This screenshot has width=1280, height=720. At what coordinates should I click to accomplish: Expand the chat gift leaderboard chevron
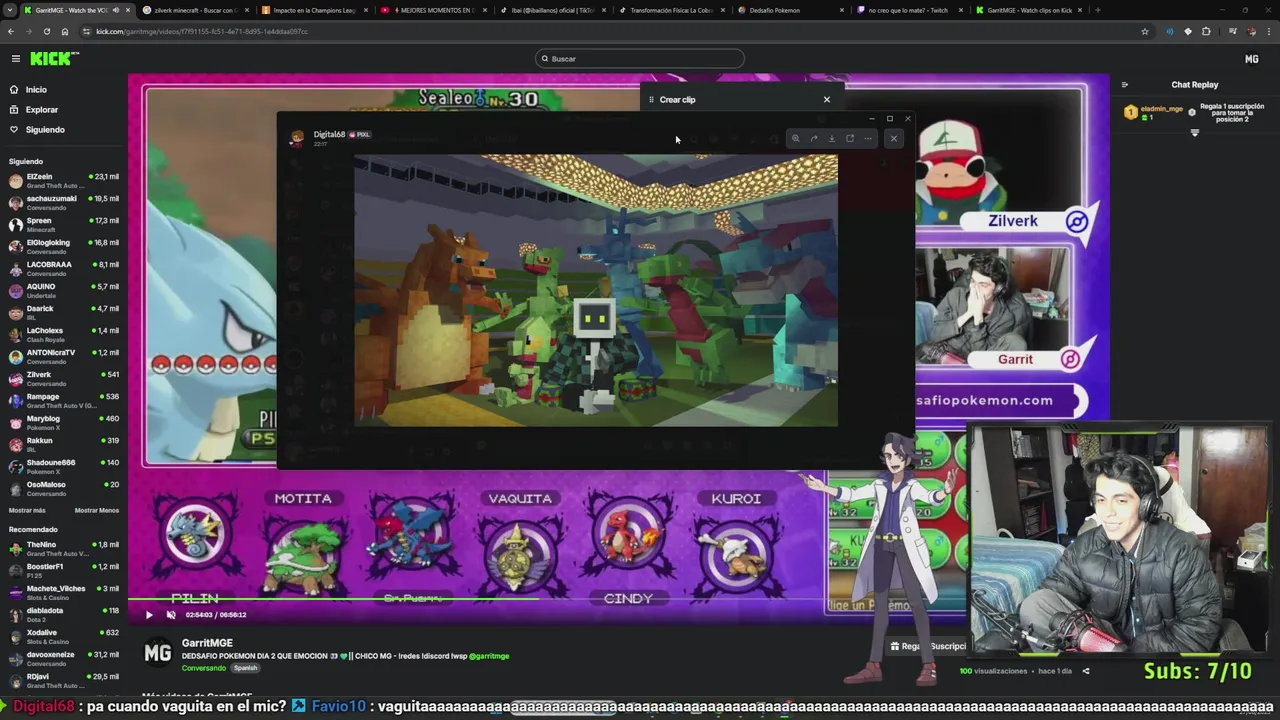[1194, 132]
